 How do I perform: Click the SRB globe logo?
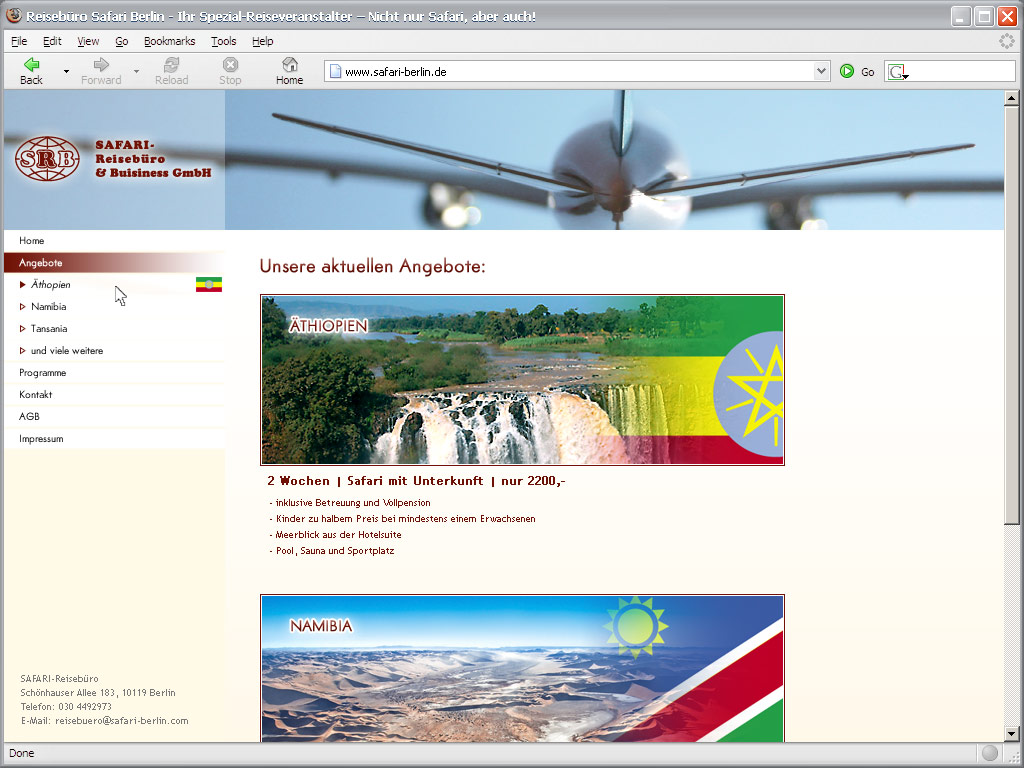[47, 159]
